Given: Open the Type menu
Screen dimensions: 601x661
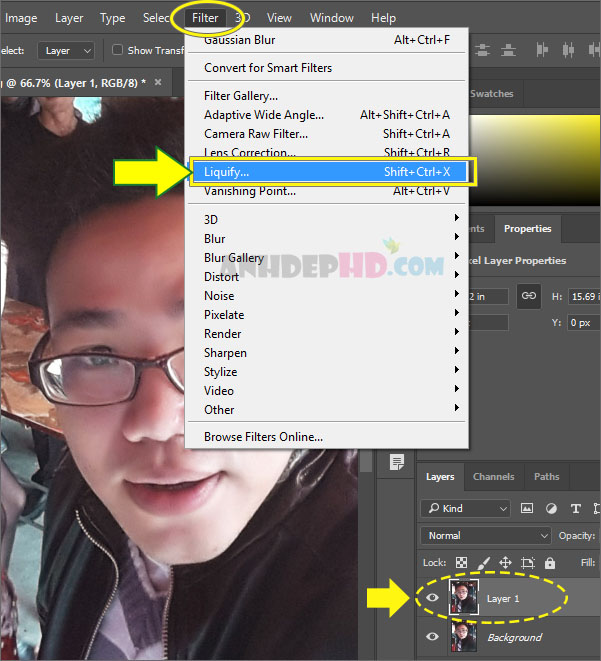Looking at the screenshot, I should click(x=113, y=18).
